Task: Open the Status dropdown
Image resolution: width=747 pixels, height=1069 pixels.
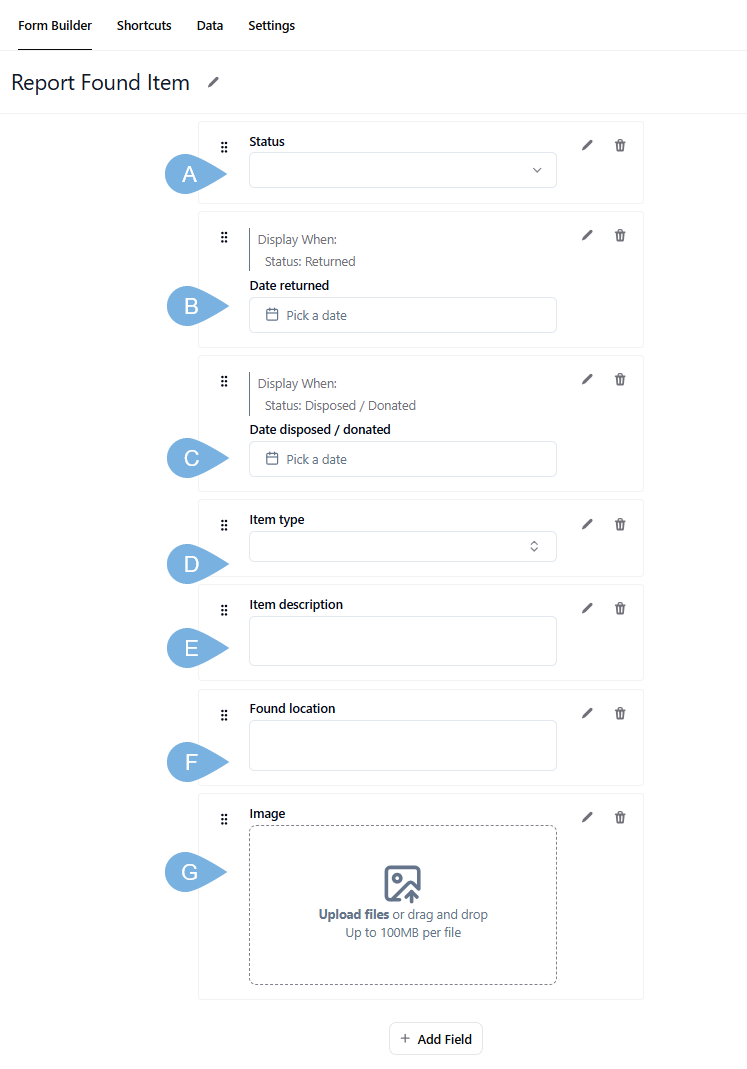Action: (x=403, y=170)
